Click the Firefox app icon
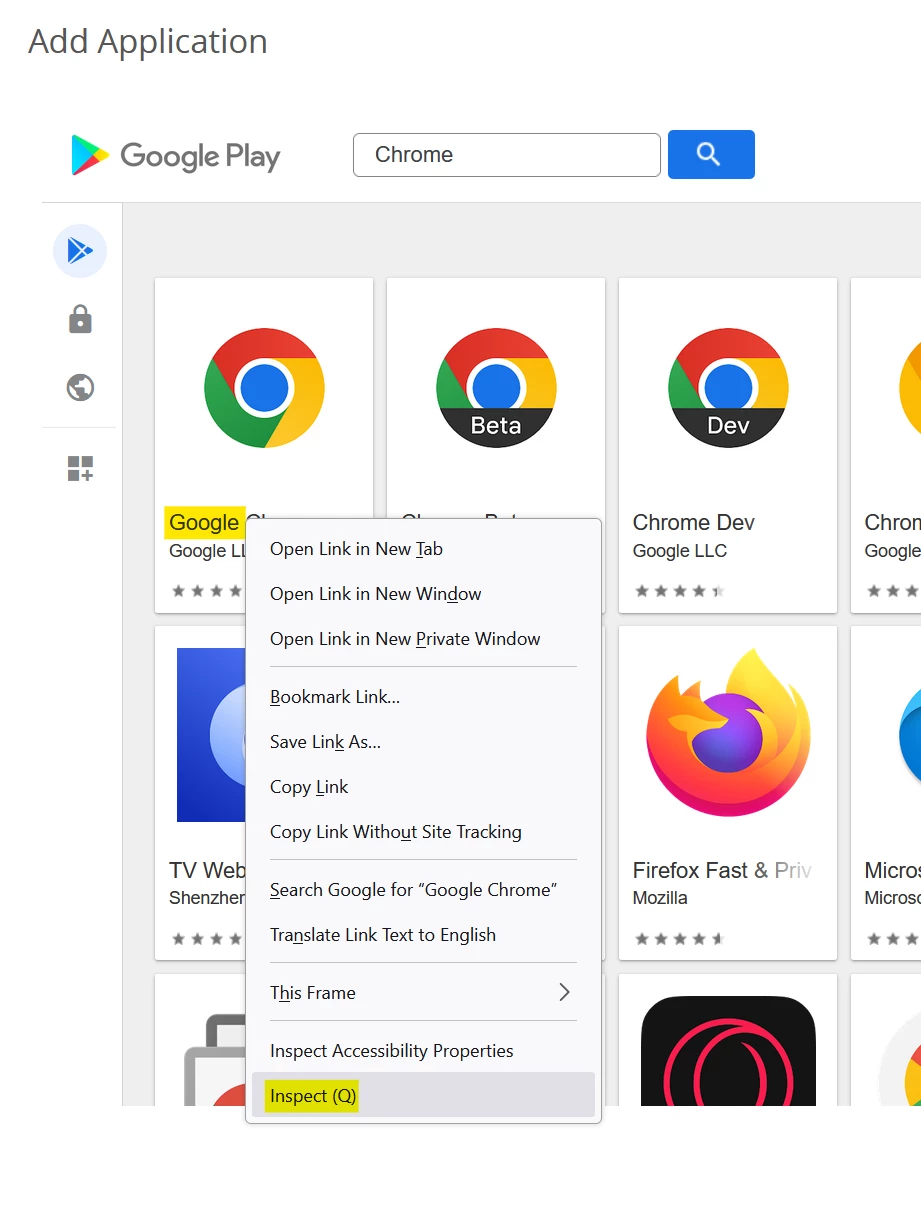 point(728,734)
